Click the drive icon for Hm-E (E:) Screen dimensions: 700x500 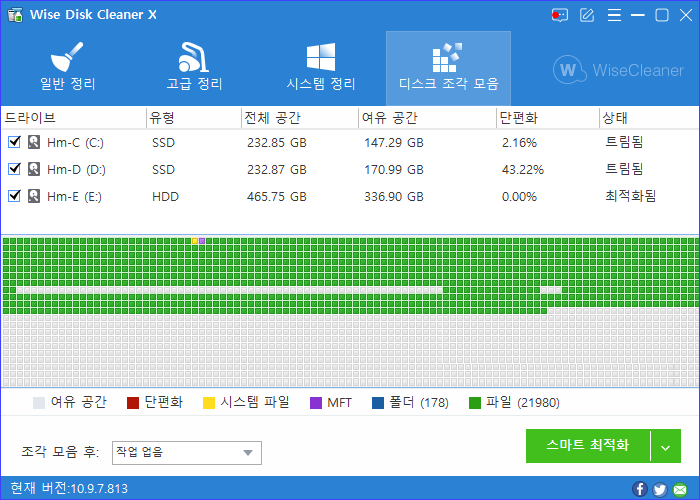click(x=34, y=196)
